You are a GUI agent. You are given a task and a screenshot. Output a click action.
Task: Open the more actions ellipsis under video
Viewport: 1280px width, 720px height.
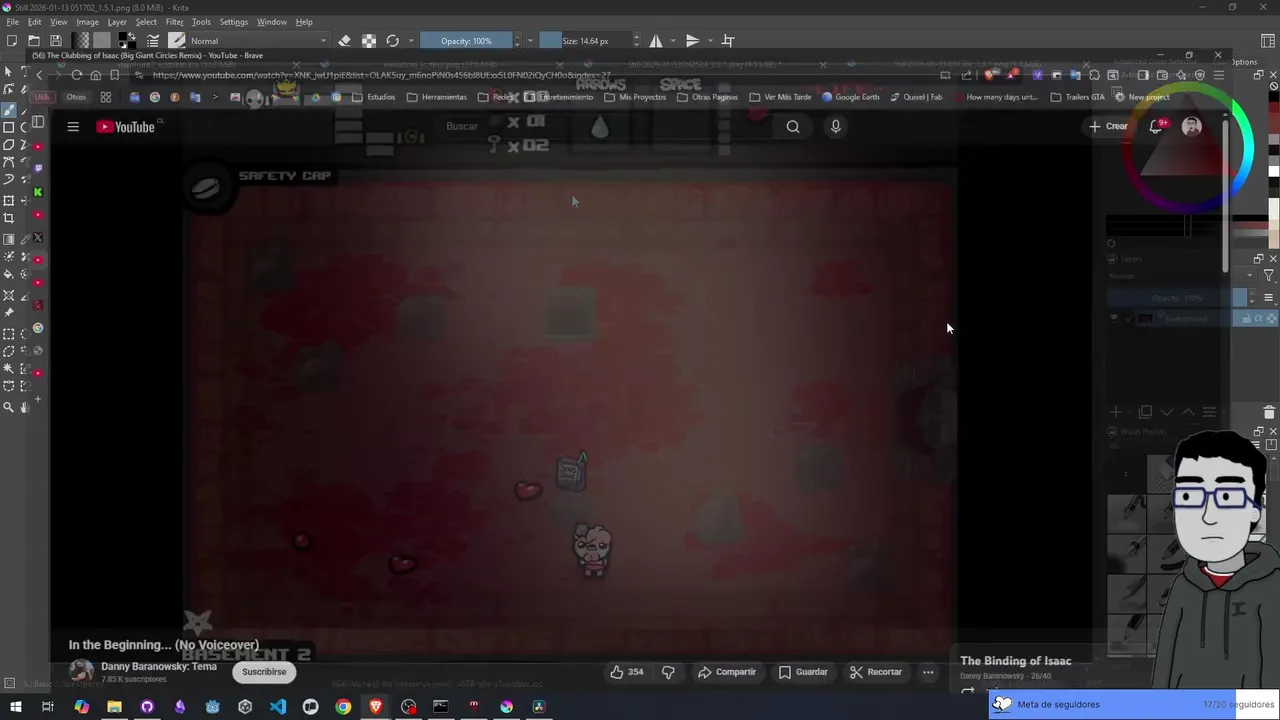coord(928,672)
